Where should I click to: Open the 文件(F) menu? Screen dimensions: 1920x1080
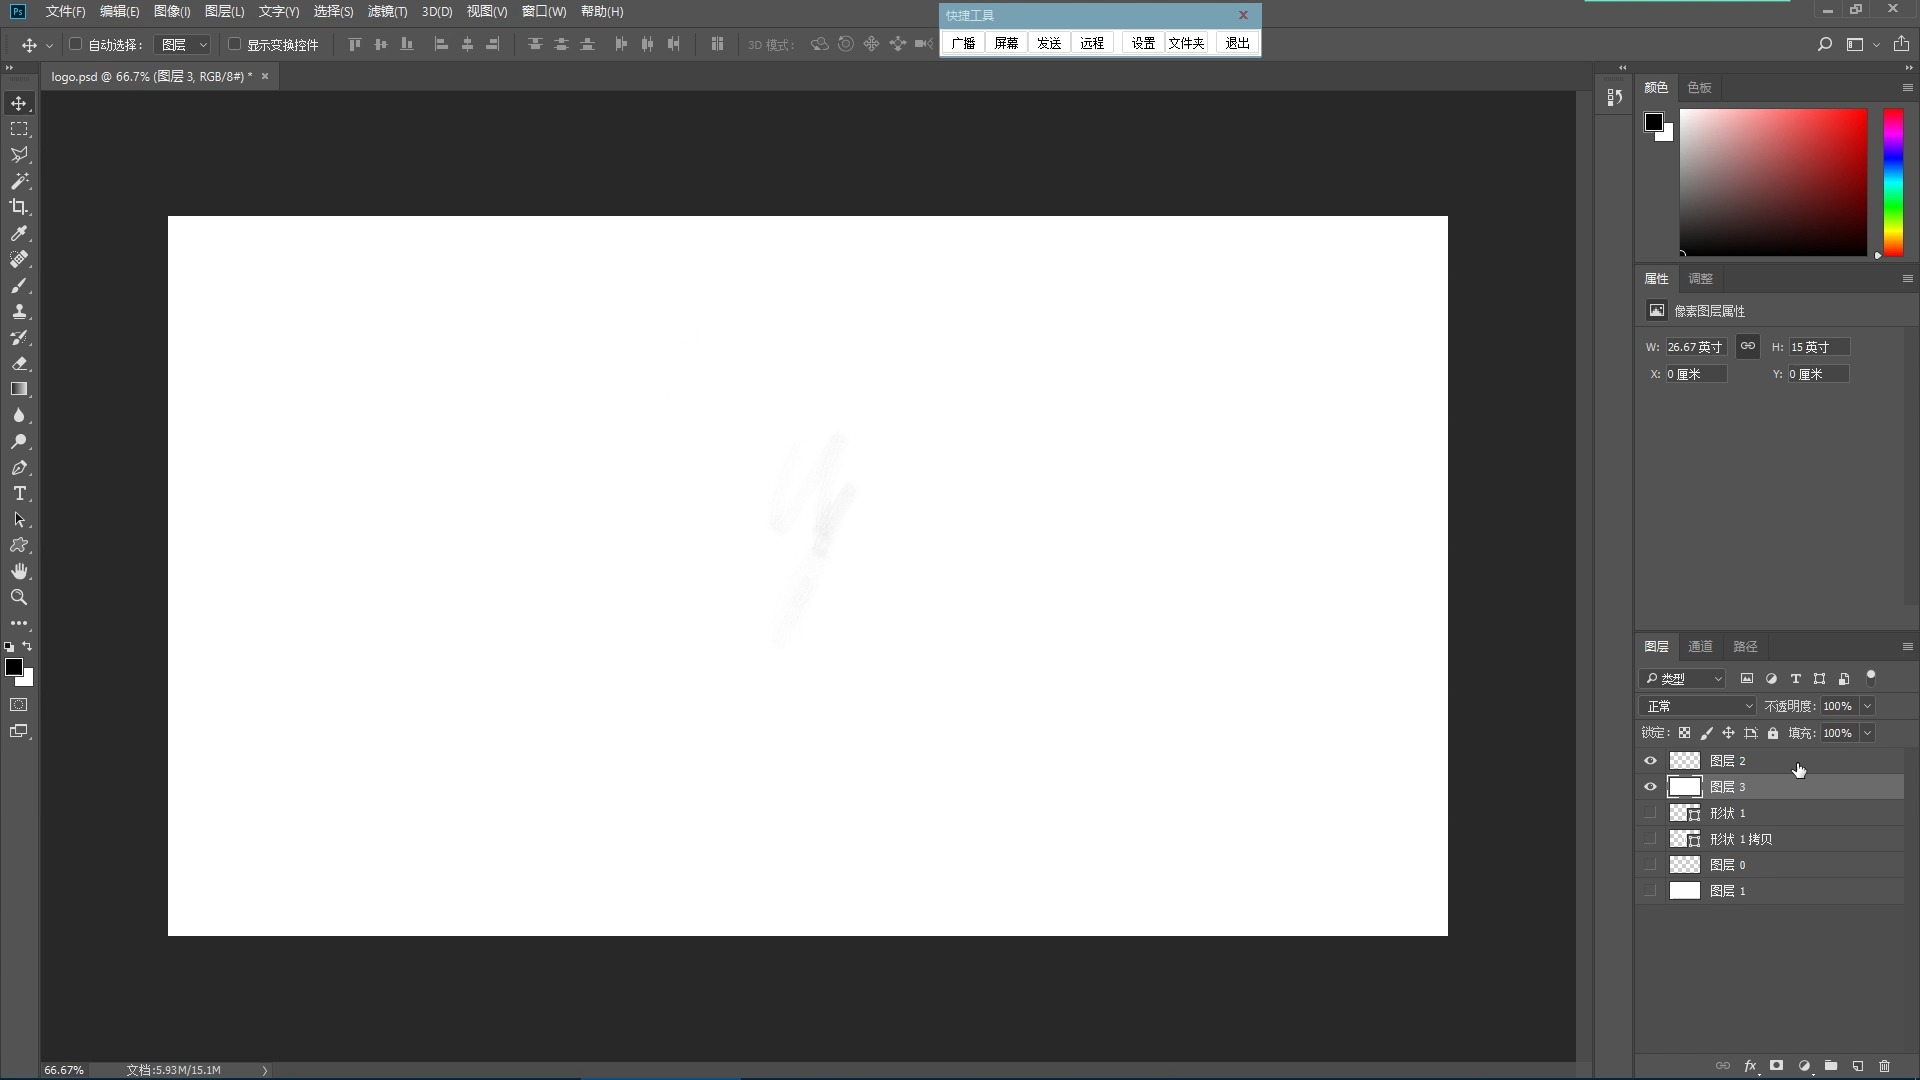65,12
